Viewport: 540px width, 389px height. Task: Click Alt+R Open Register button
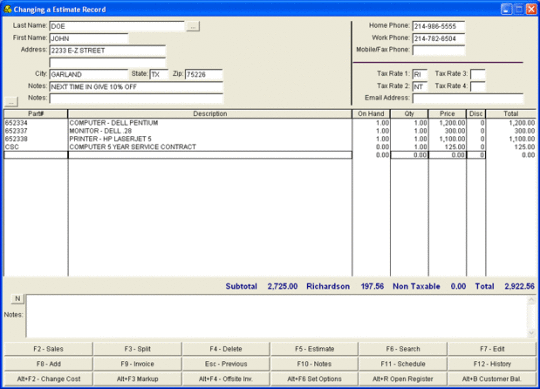pyautogui.click(x=403, y=379)
